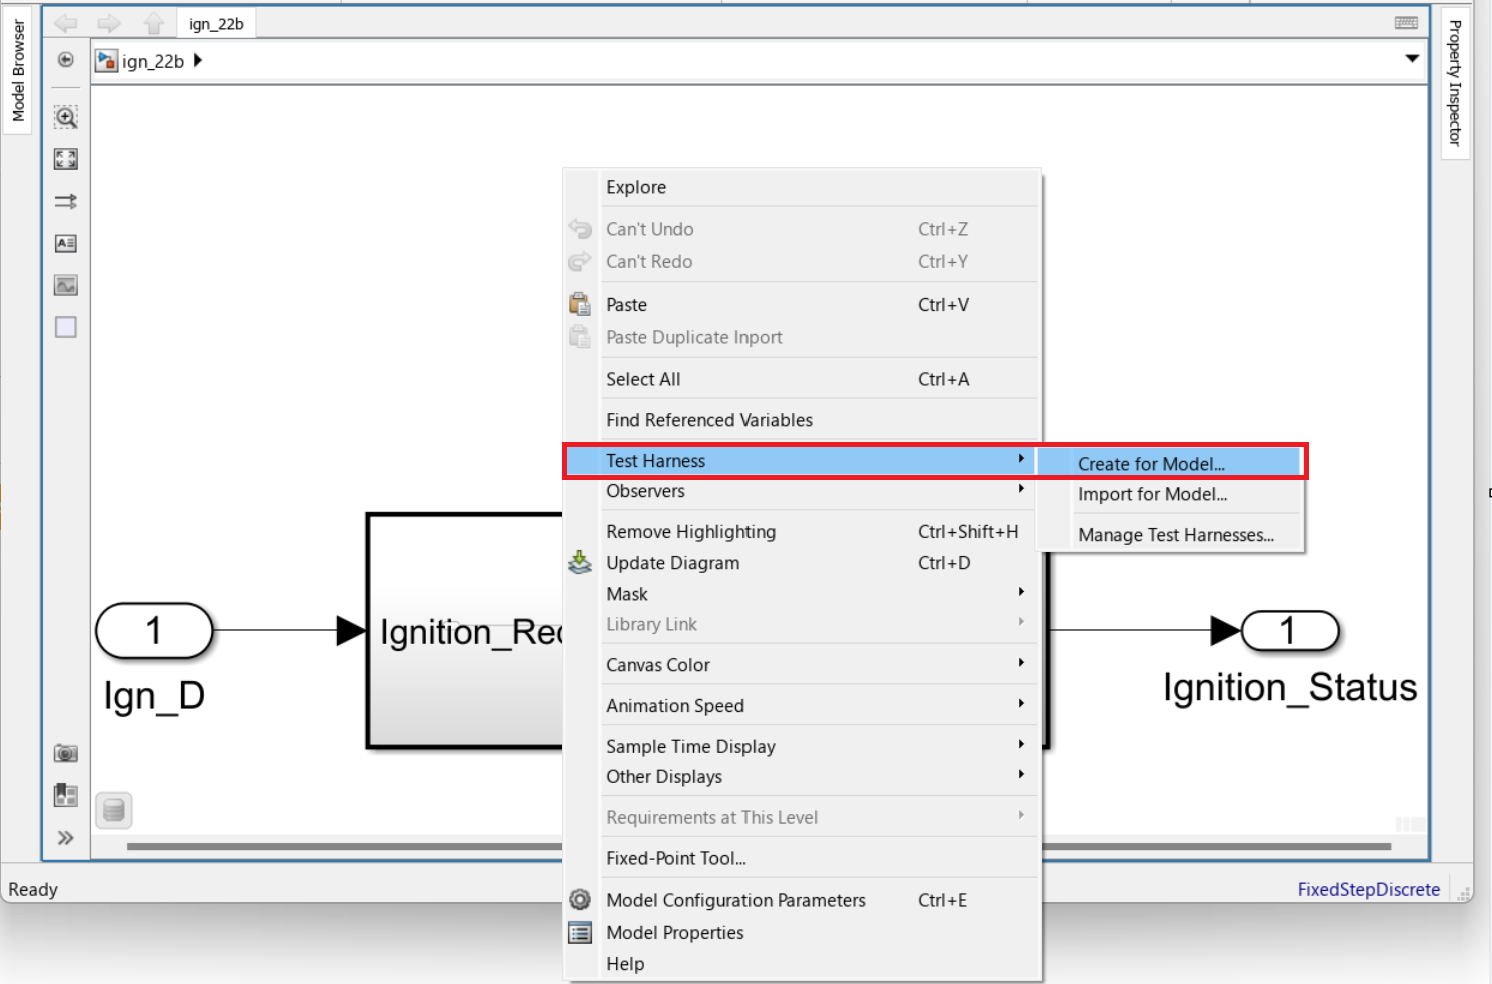This screenshot has height=984, width=1492.
Task: Open the address bar dropdown arrow
Action: pyautogui.click(x=1412, y=59)
